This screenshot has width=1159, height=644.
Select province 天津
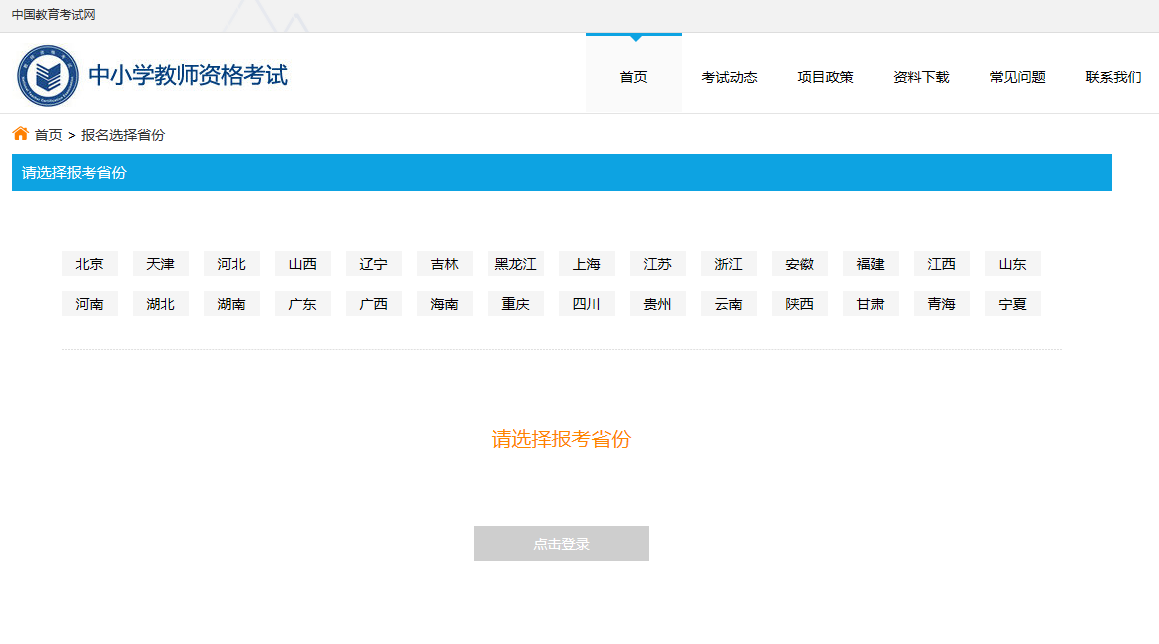pos(160,264)
